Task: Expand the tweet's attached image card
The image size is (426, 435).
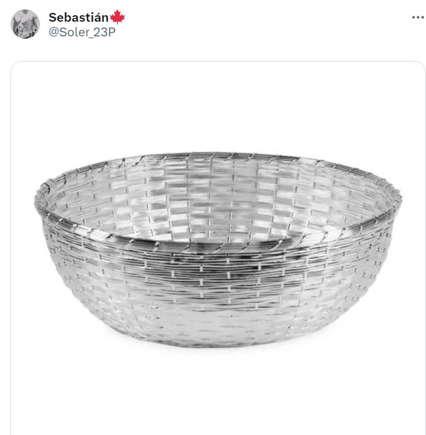Action: [x=218, y=248]
